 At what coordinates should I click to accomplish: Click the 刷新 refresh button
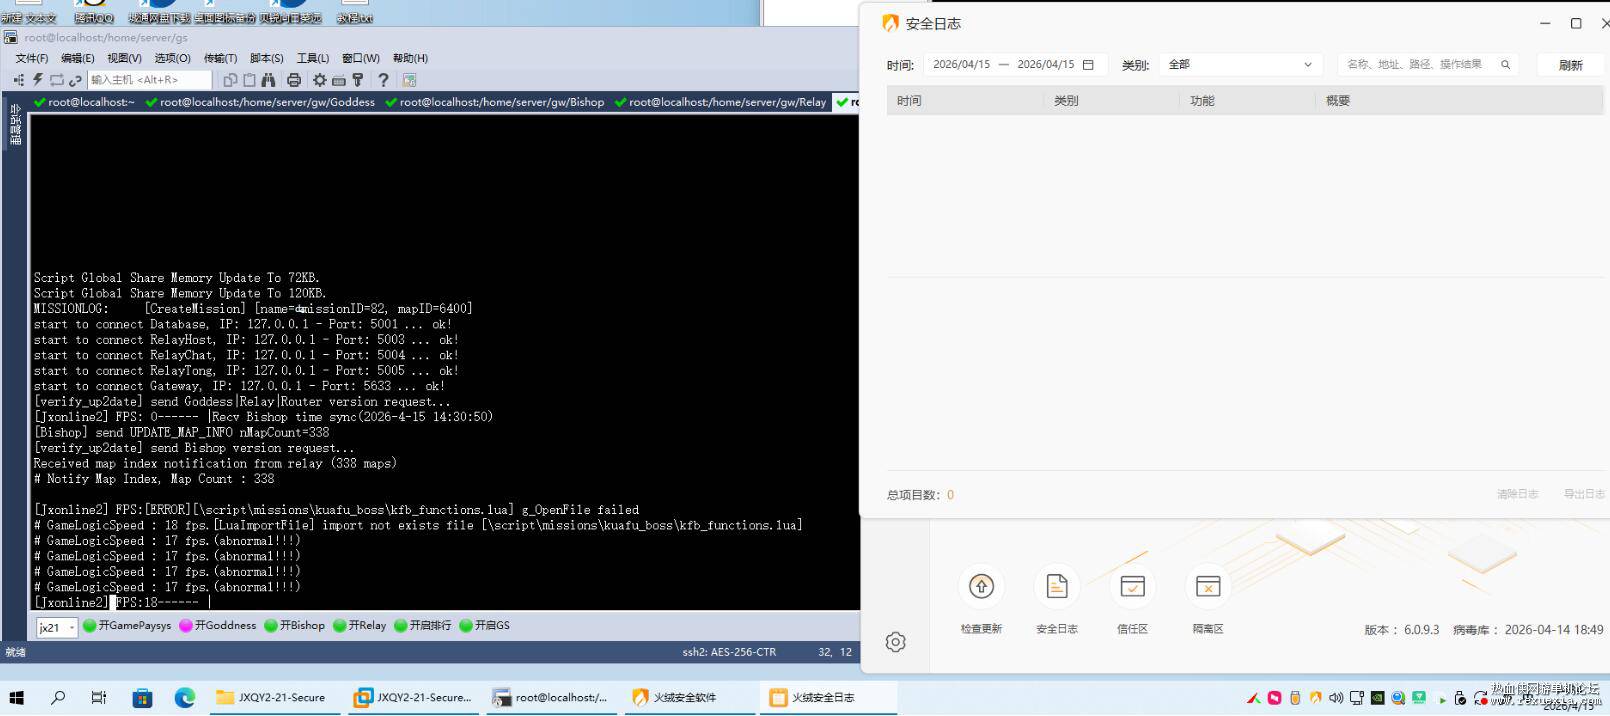click(x=1570, y=65)
